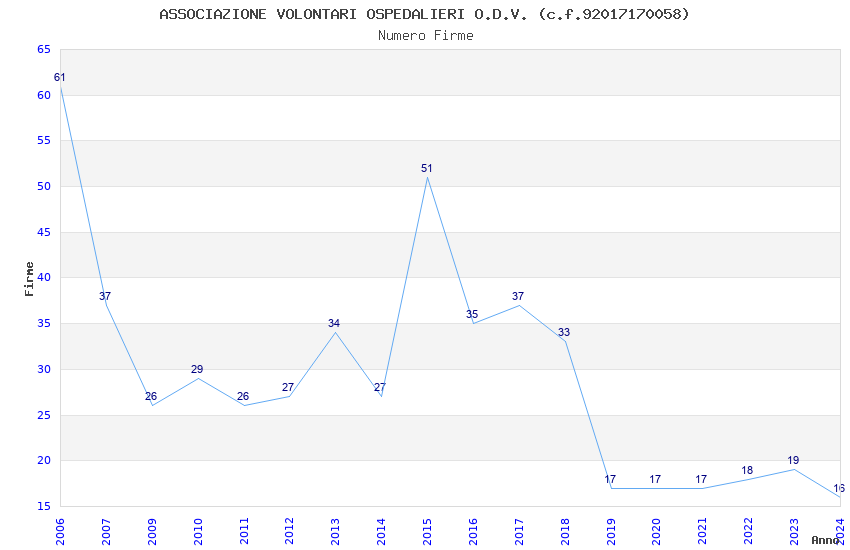Click y-axis tick label 50
This screenshot has width=850, height=550.
[44, 186]
